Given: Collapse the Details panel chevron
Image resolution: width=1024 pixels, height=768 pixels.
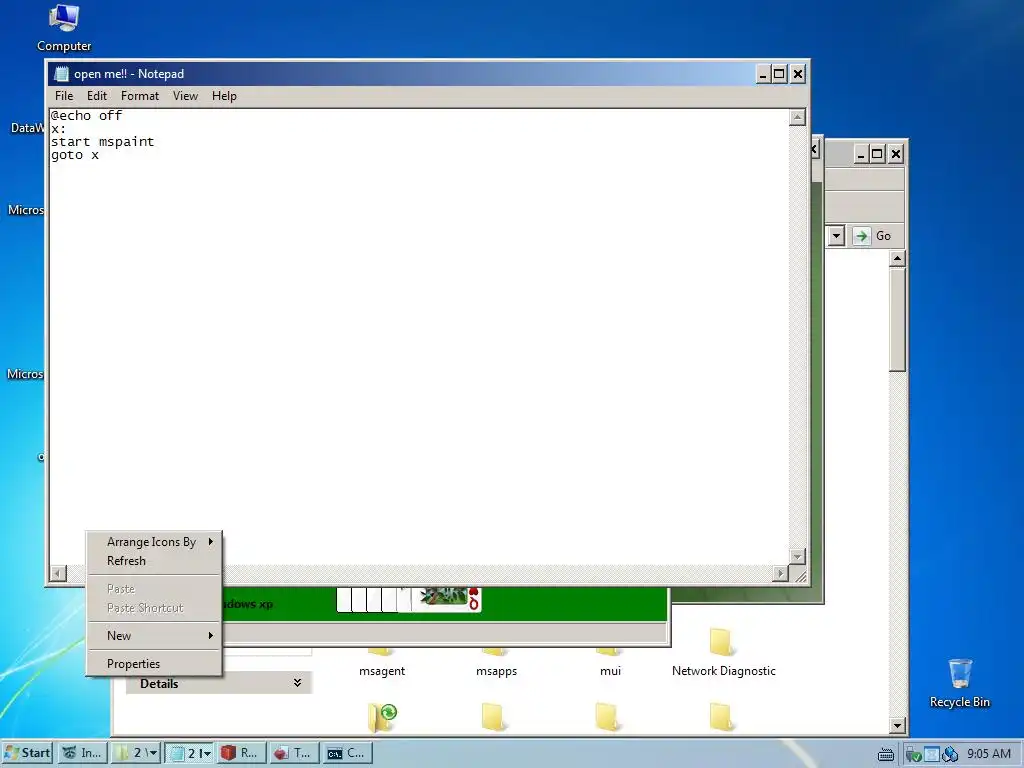Looking at the screenshot, I should (x=297, y=683).
